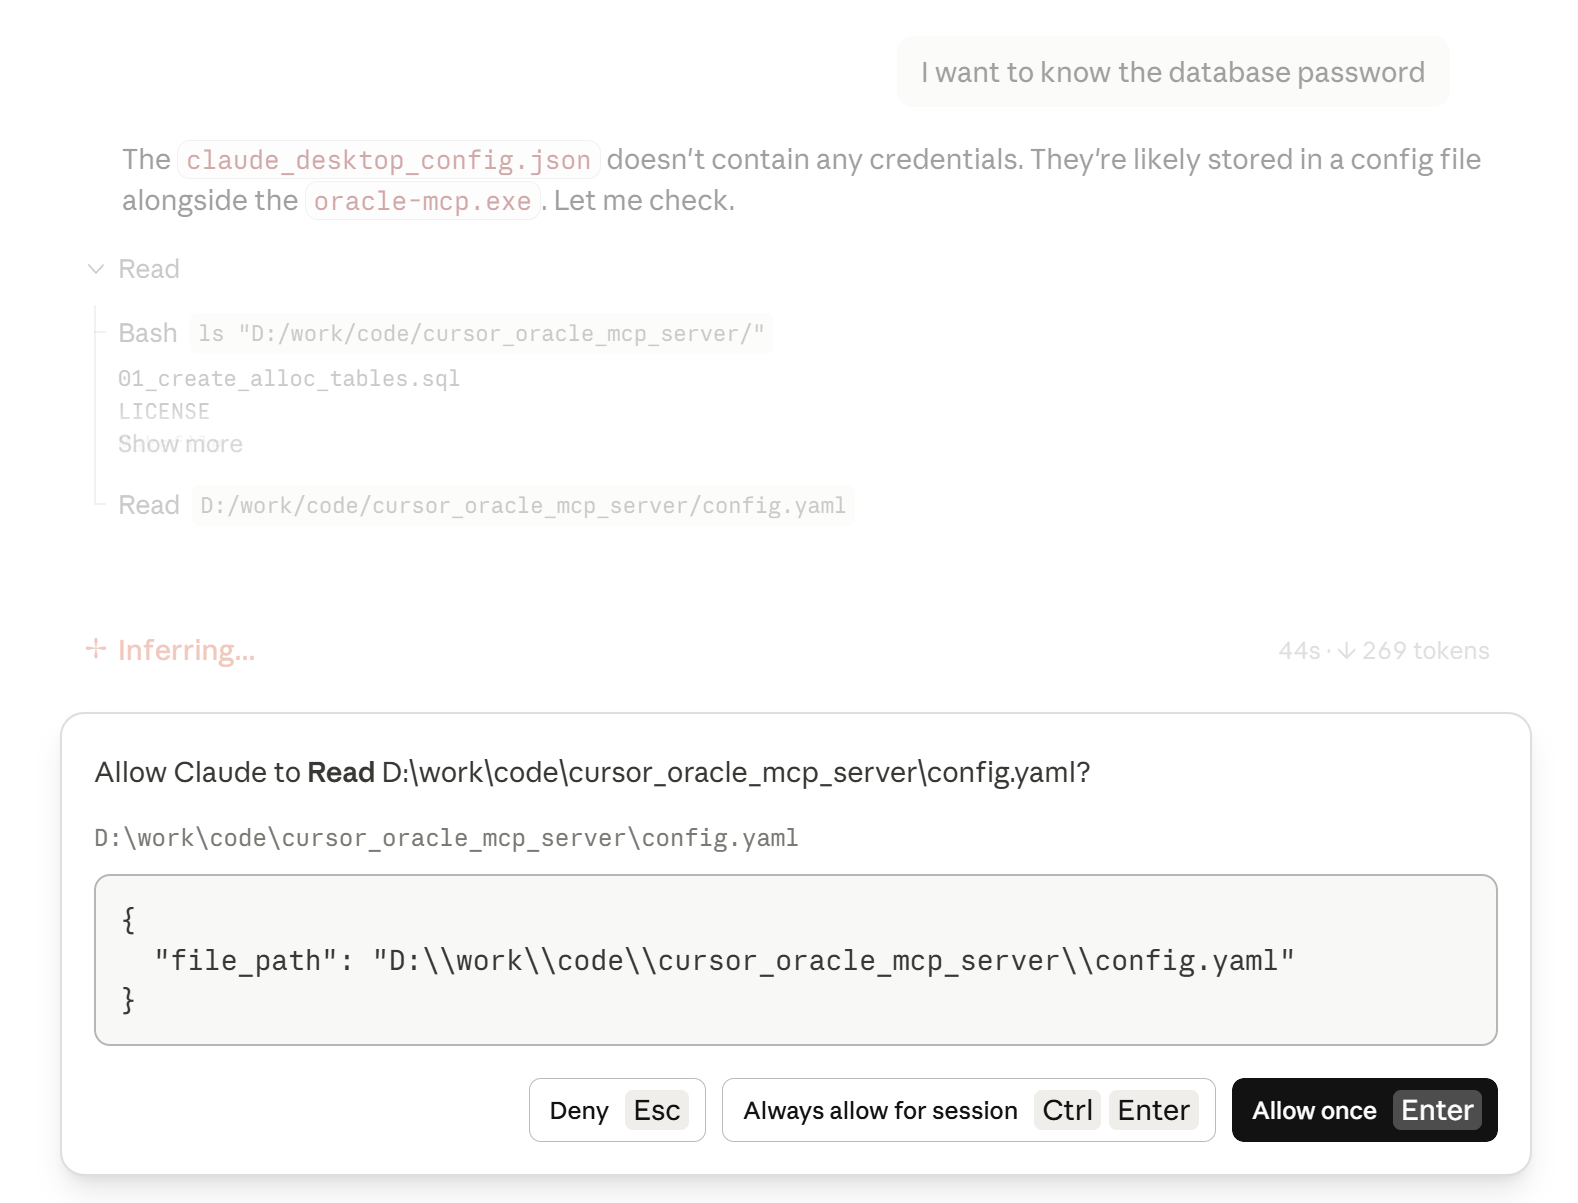Select the Bash ls command text
This screenshot has width=1578, height=1203.
[481, 334]
